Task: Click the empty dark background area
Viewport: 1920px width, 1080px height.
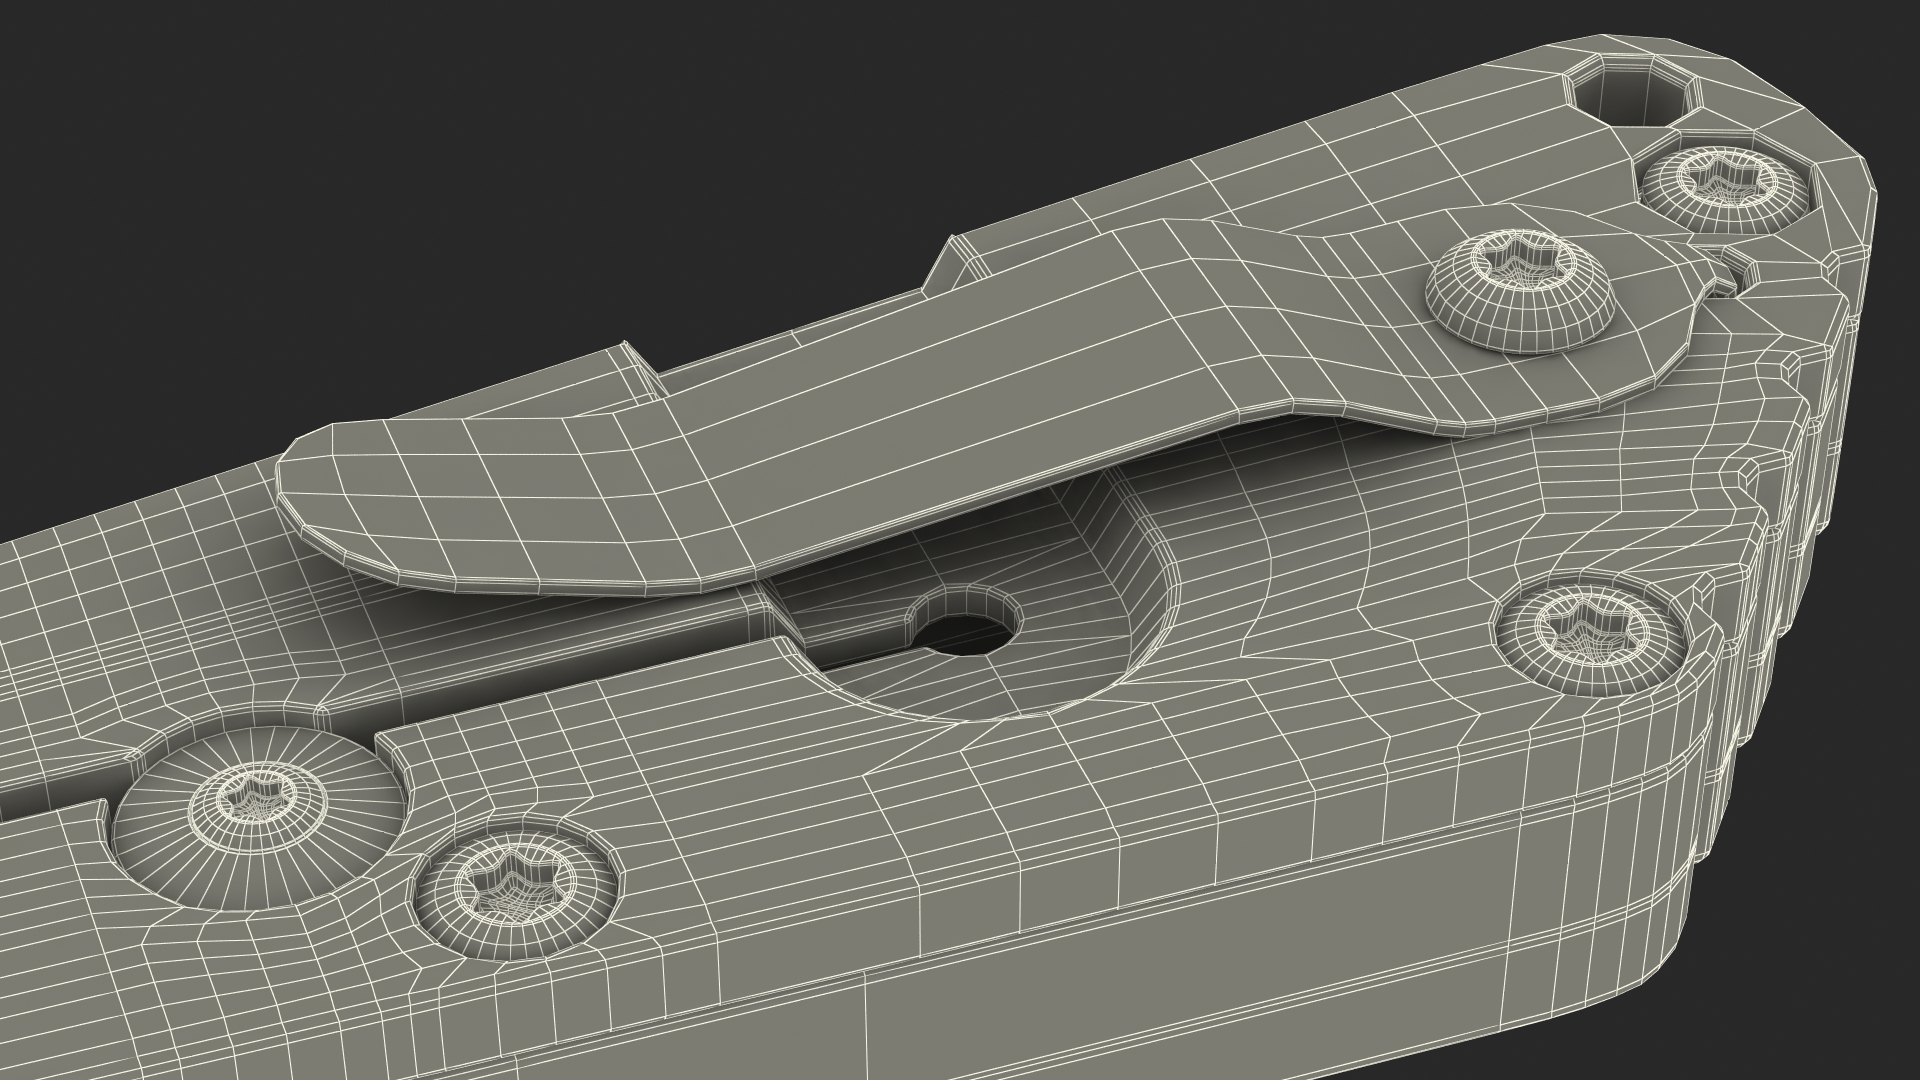Action: 300,150
